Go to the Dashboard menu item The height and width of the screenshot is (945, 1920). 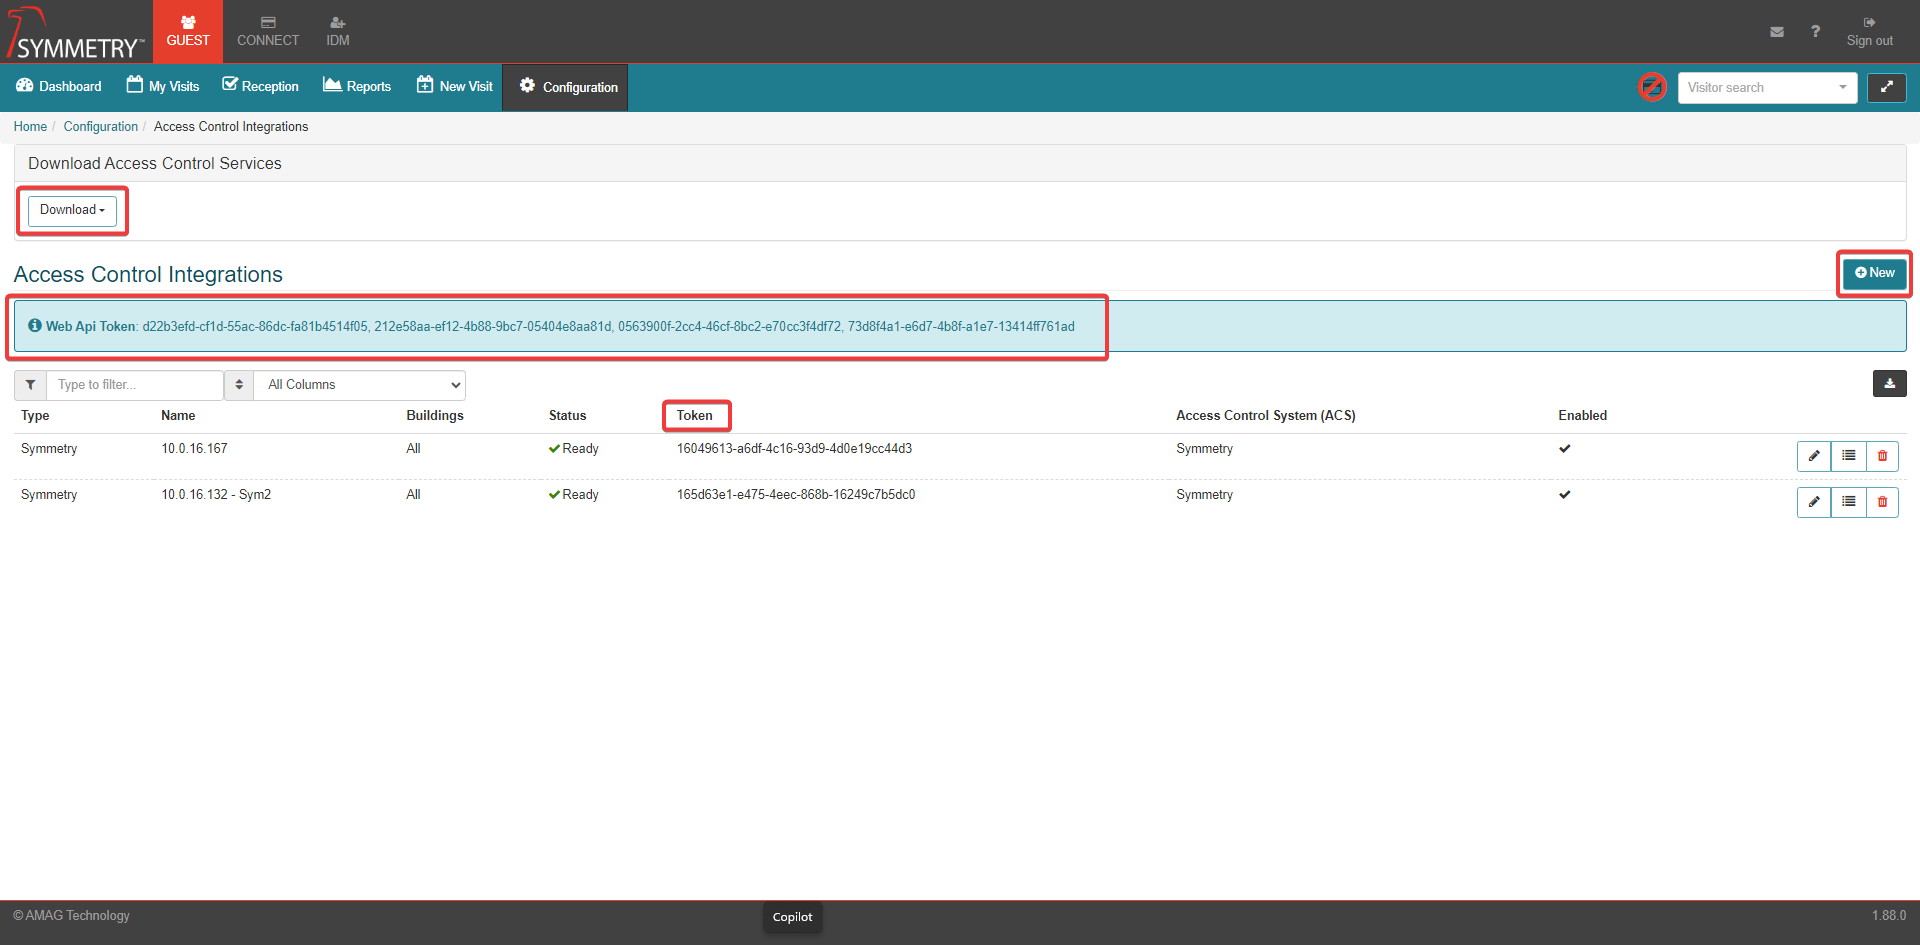click(59, 86)
